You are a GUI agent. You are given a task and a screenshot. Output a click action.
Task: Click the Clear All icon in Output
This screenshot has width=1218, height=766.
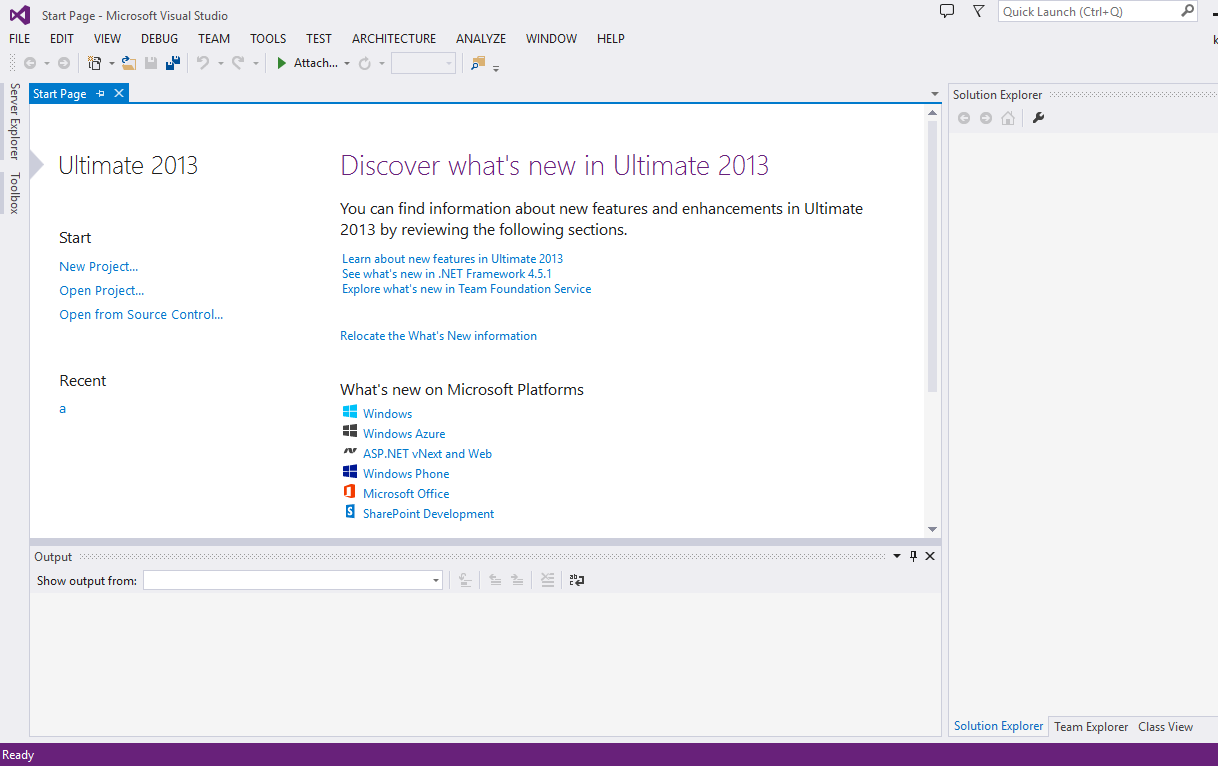pyautogui.click(x=547, y=580)
